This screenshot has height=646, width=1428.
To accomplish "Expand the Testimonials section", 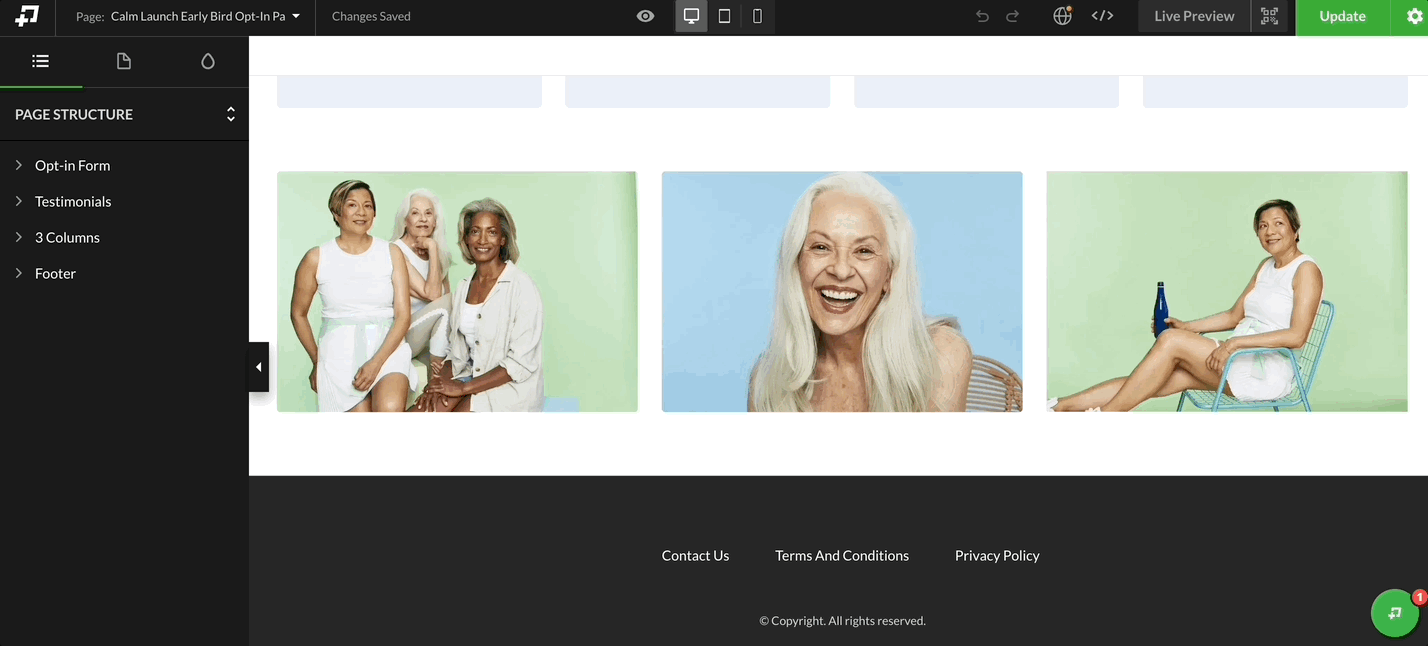I will point(19,201).
